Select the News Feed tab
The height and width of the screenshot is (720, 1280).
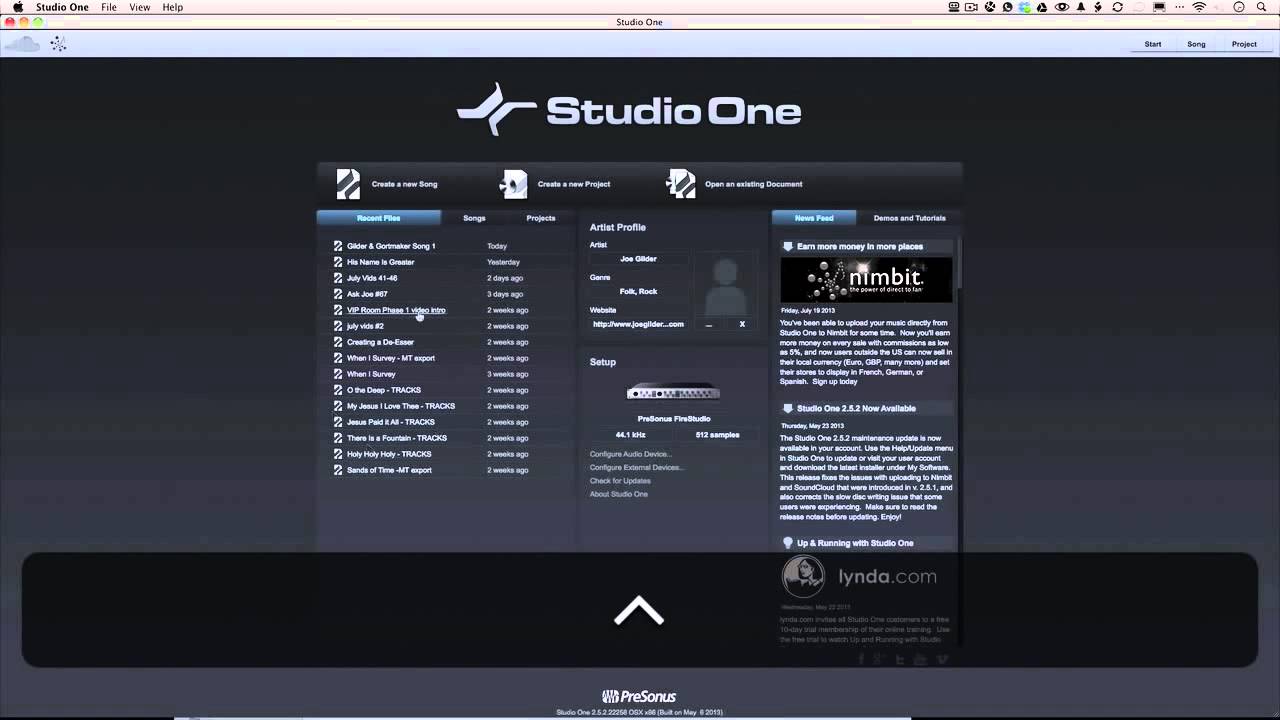click(x=814, y=218)
